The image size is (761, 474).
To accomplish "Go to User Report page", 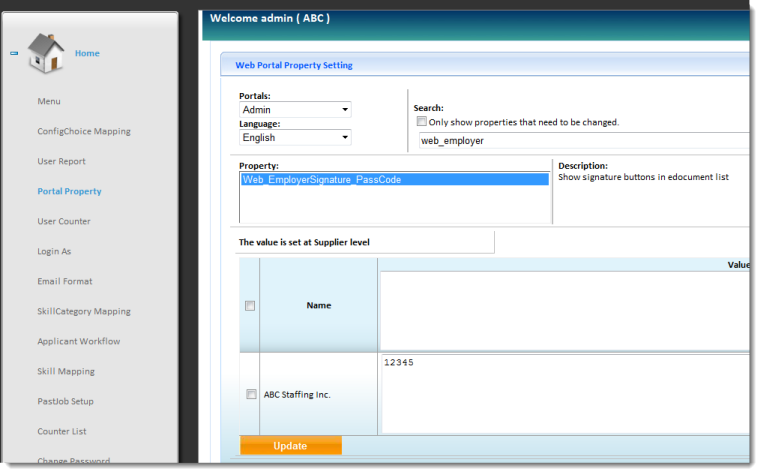I will pos(61,161).
